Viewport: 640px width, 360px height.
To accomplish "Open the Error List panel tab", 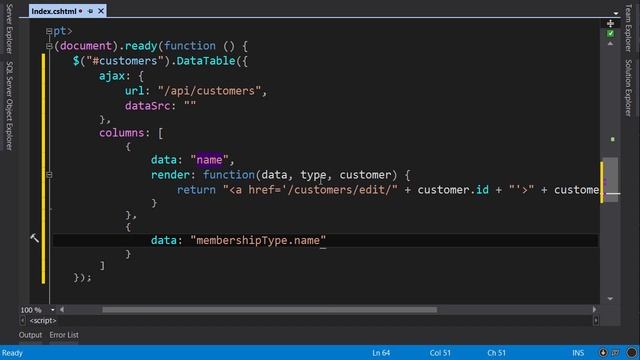I will [x=64, y=335].
